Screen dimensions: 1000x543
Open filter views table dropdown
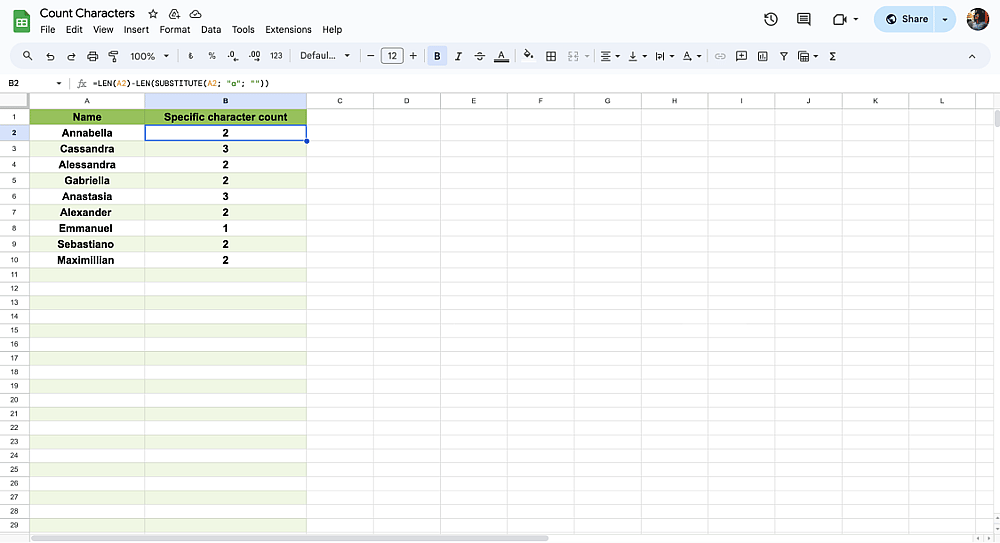808,56
